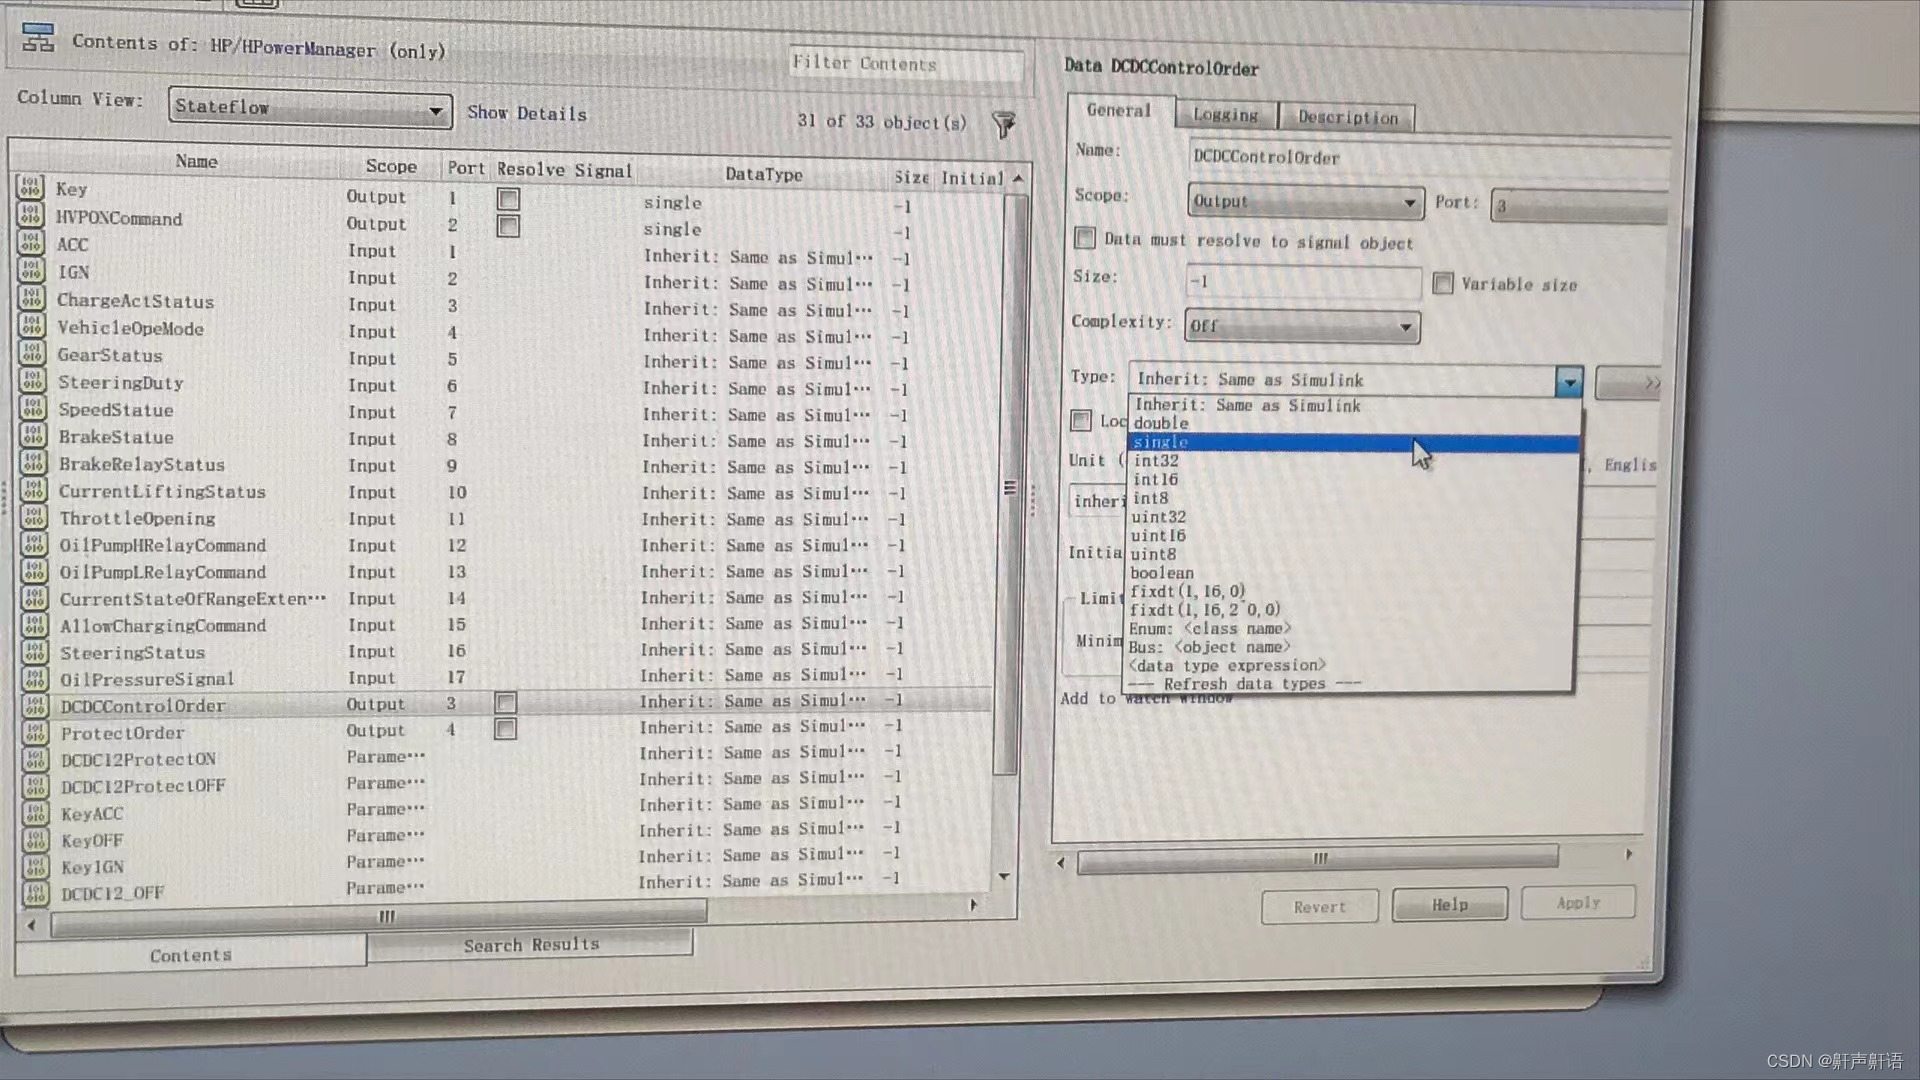Expand the Complexity Off dropdown
This screenshot has height=1080, width=1920.
[x=1301, y=326]
